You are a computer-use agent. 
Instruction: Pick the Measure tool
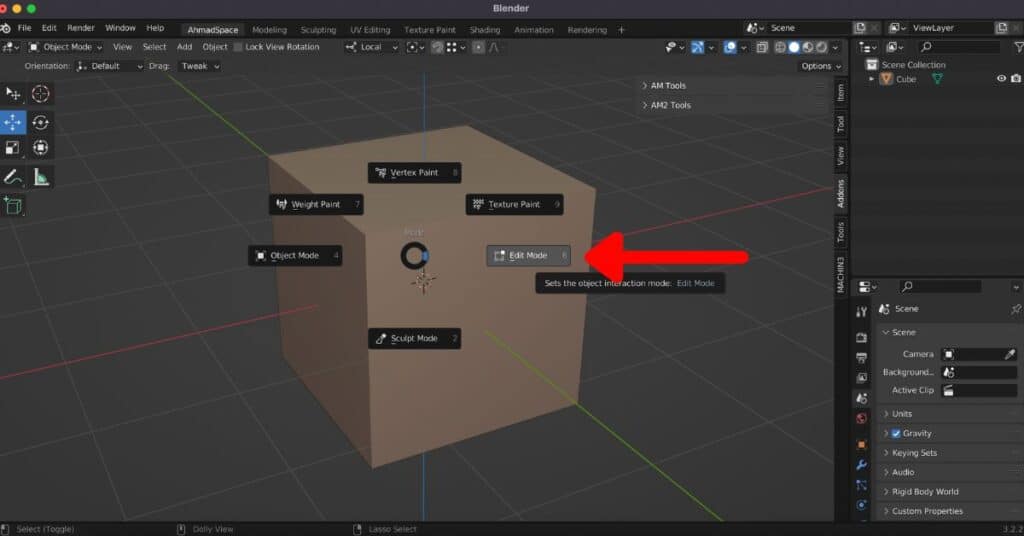click(40, 177)
